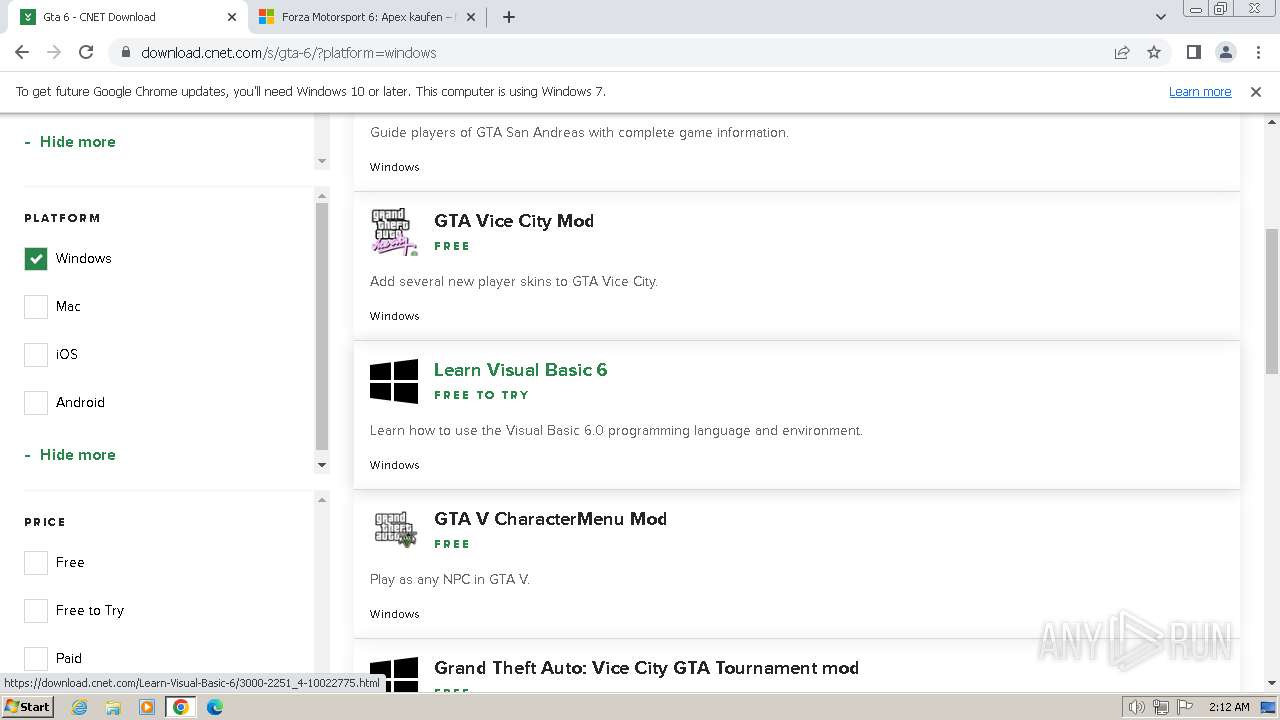Click the browser forward arrow

pyautogui.click(x=54, y=52)
